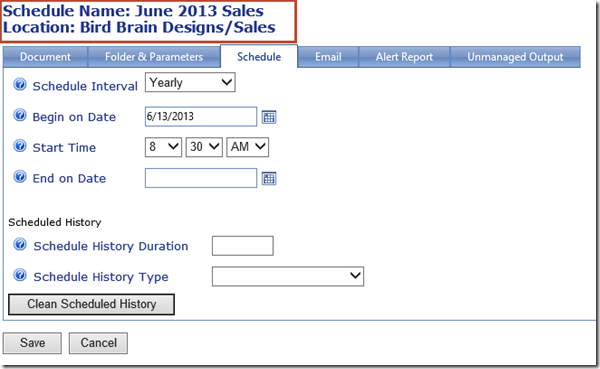Switch to the Document tab
The width and height of the screenshot is (600, 369).
[46, 57]
